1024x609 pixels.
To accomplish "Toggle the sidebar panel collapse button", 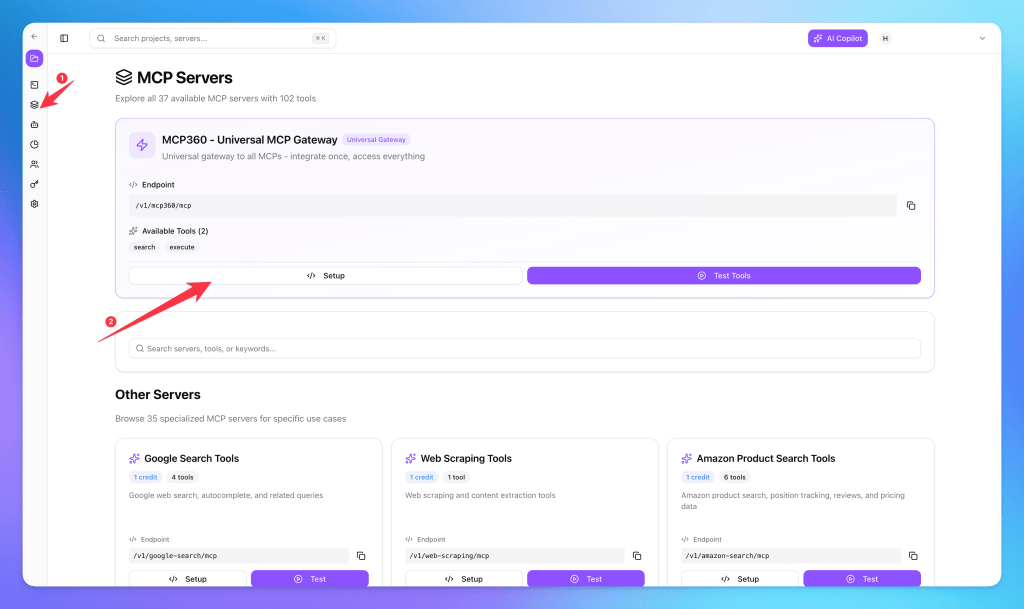I will [64, 38].
